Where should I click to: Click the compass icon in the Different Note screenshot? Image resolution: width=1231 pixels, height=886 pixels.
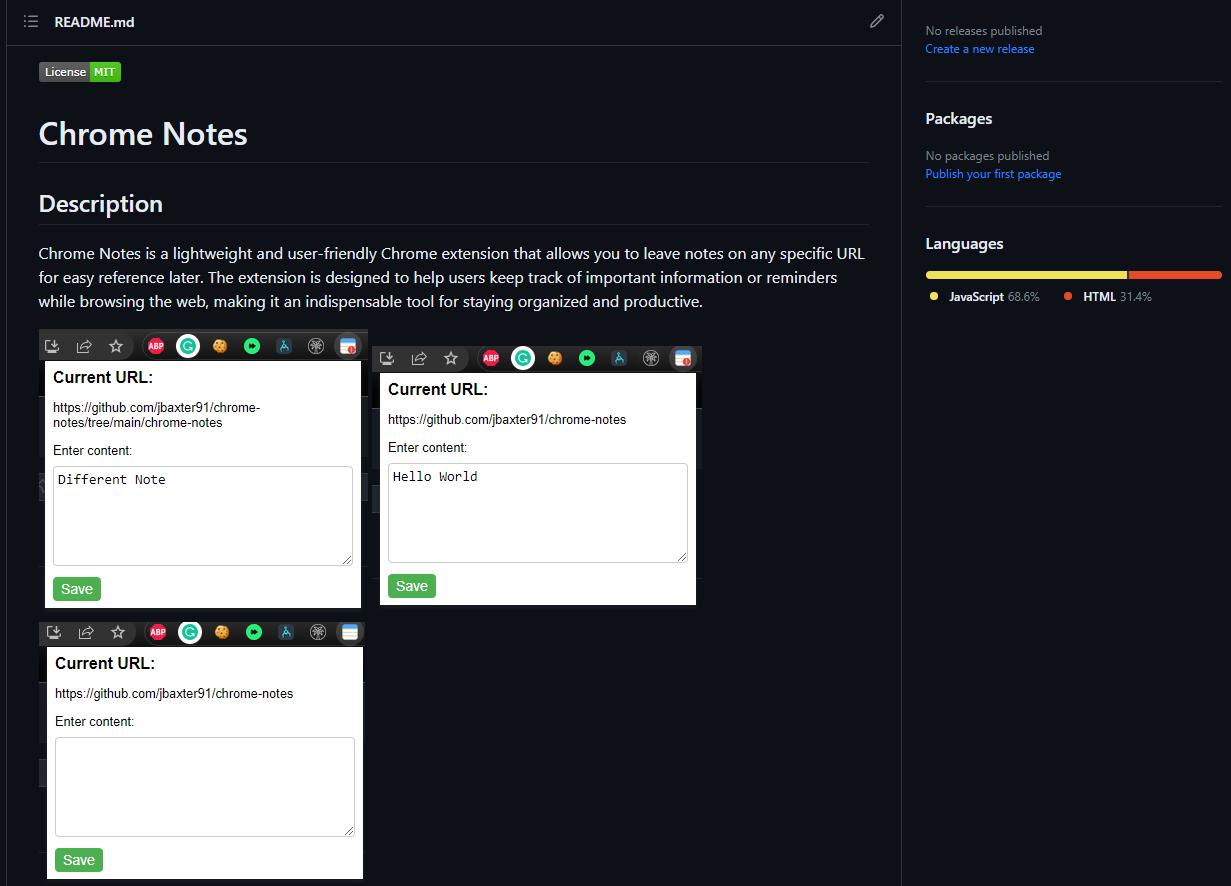284,346
